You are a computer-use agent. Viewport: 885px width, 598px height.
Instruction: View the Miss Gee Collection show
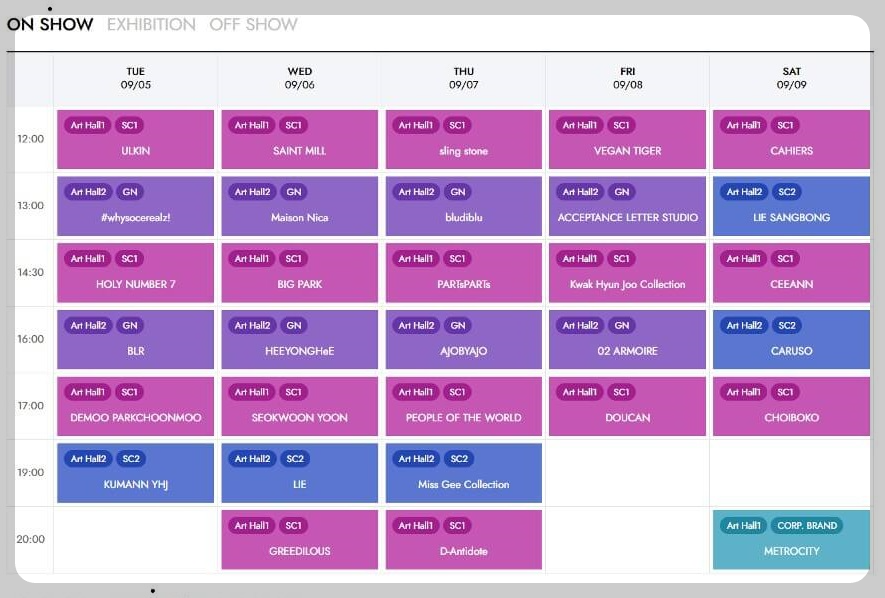(x=463, y=473)
